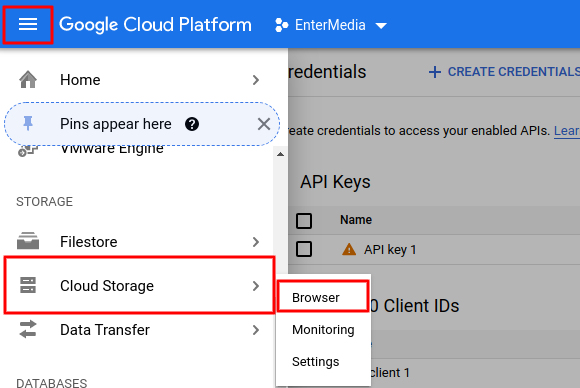This screenshot has width=580, height=388.
Task: Check the API key 1 row checkbox
Action: 304,249
